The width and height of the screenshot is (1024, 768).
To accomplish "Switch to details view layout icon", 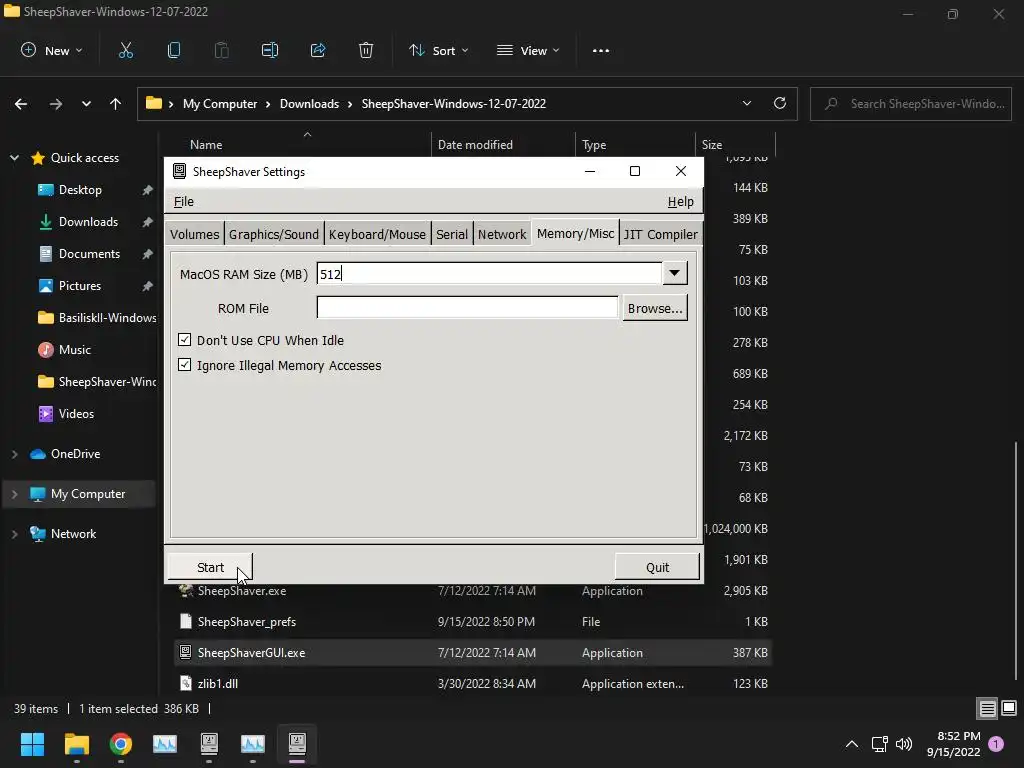I will pos(987,709).
